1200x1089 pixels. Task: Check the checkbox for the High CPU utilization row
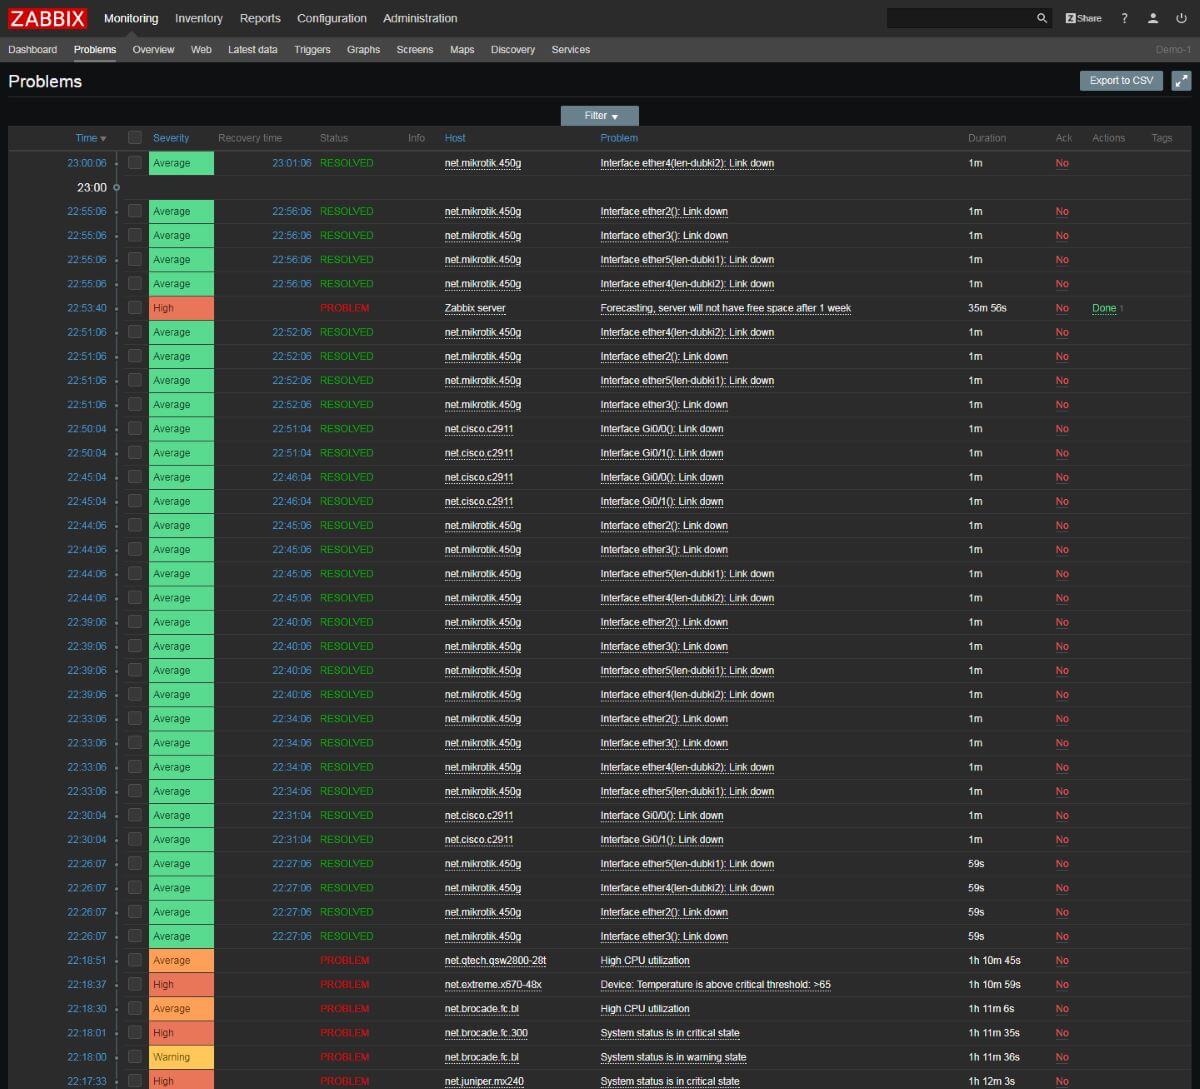[135, 960]
